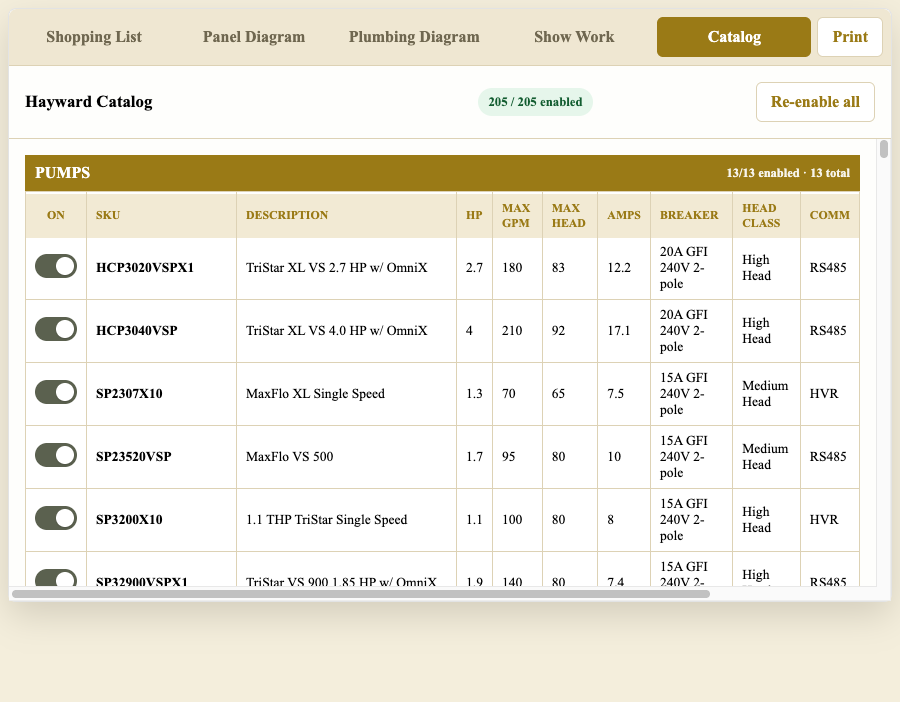Click RS485 in SP23520VSP row
This screenshot has width=900, height=702.
click(x=828, y=457)
